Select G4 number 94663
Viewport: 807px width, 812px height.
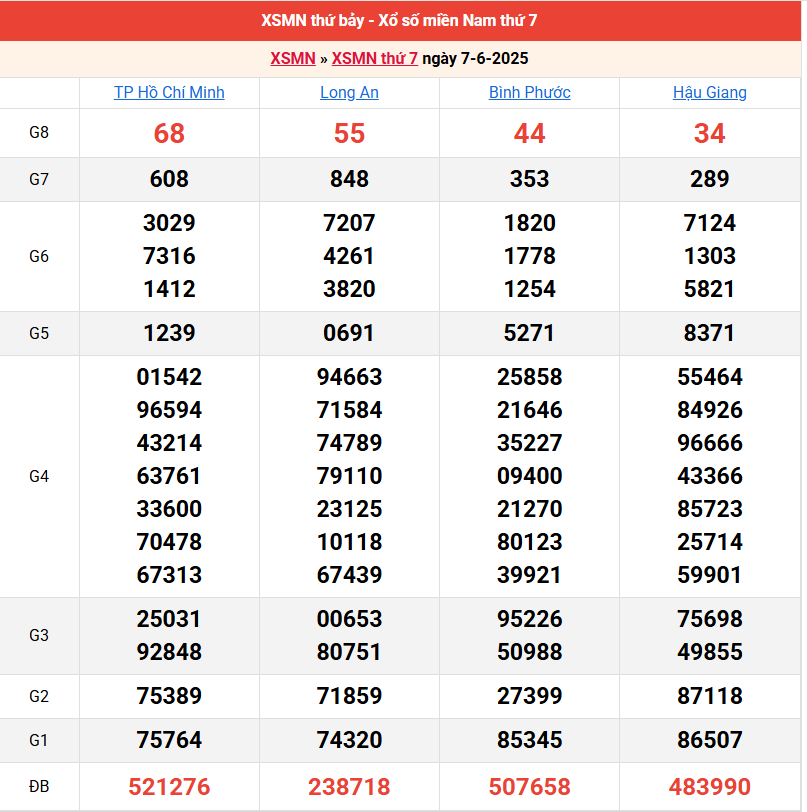[349, 377]
